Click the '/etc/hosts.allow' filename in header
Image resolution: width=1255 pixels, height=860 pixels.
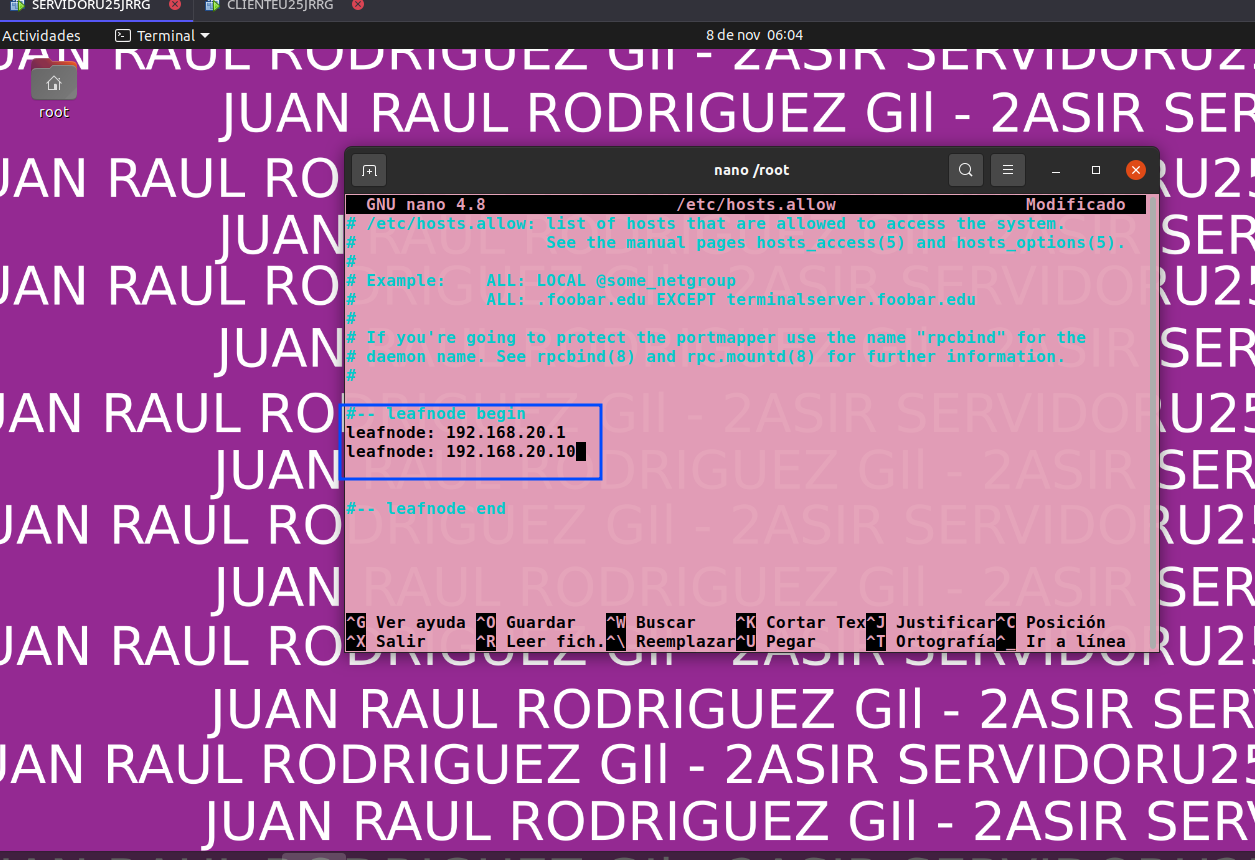[x=756, y=205]
